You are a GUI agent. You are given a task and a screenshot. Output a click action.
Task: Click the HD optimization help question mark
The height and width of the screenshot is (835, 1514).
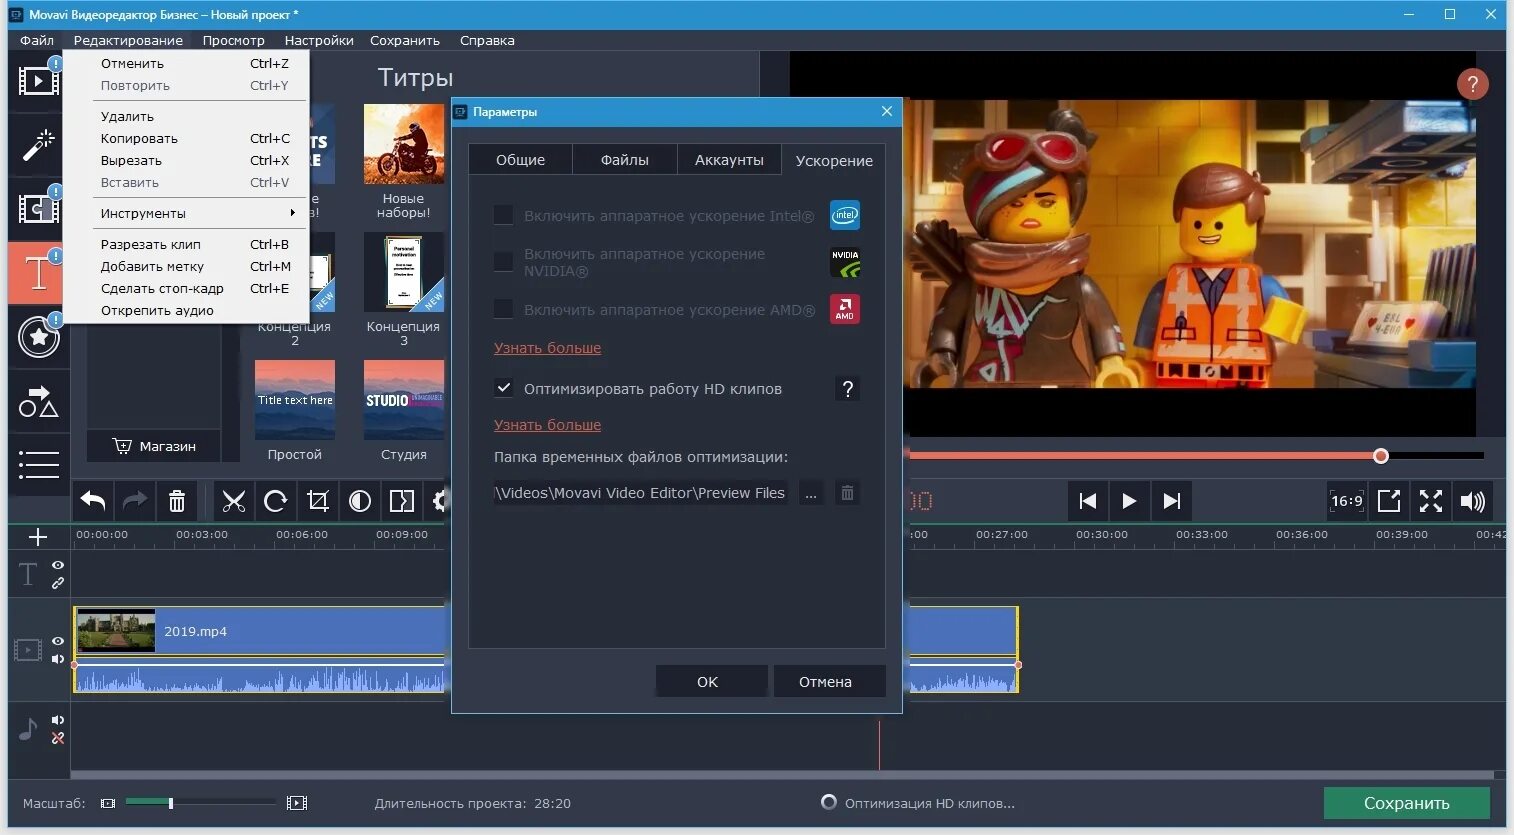click(x=847, y=389)
